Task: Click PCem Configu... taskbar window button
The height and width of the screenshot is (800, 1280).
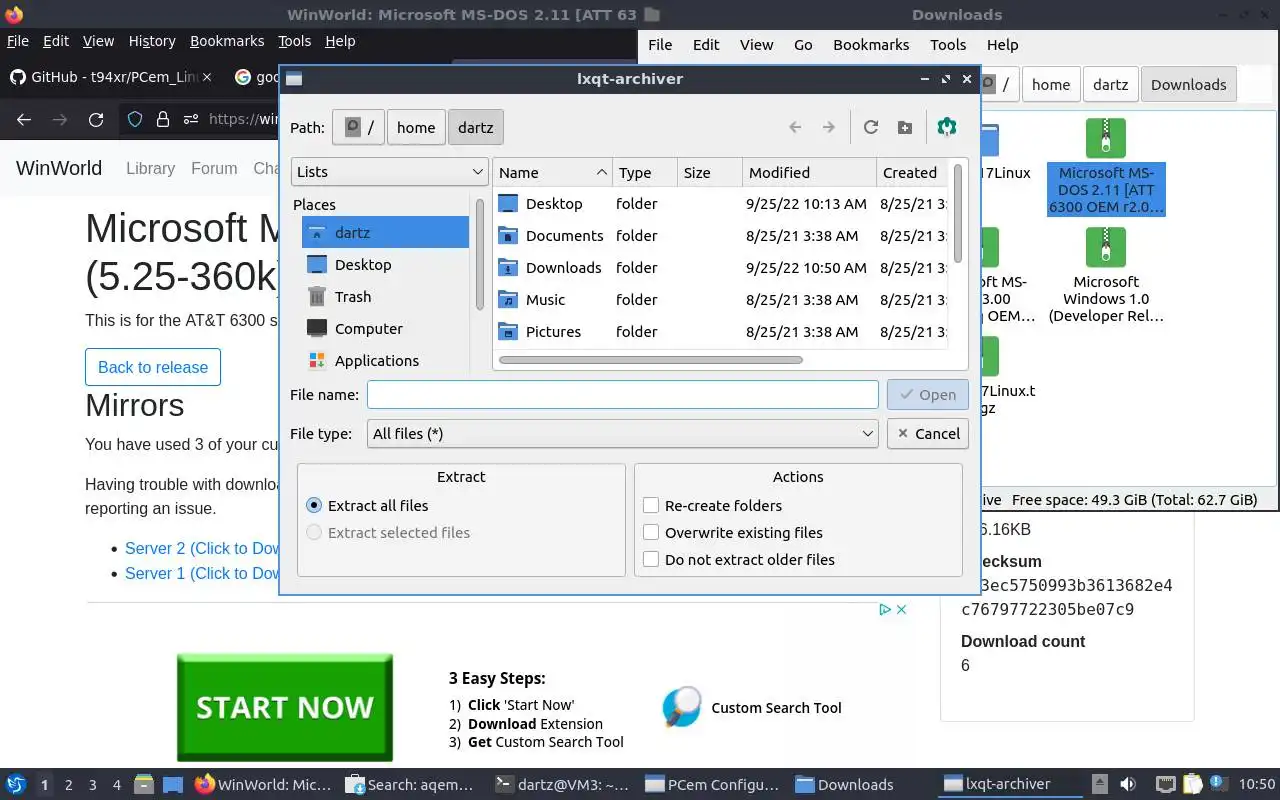Action: pyautogui.click(x=713, y=784)
